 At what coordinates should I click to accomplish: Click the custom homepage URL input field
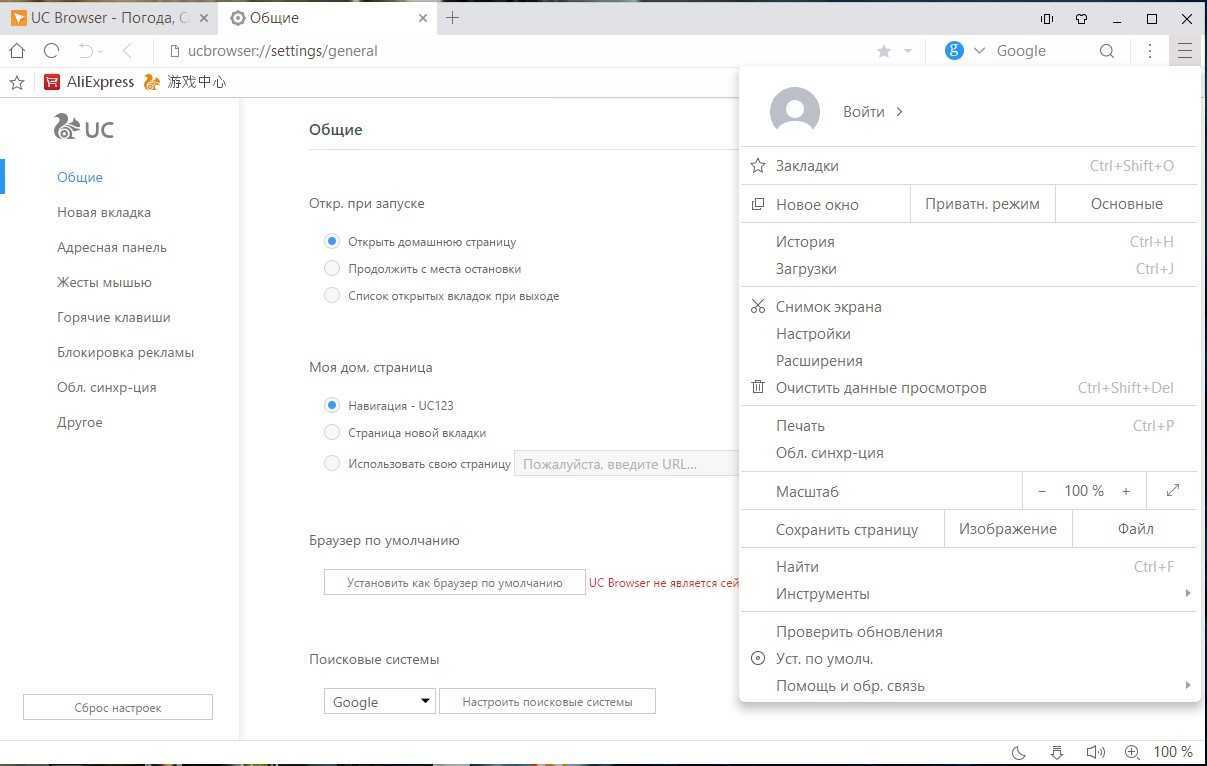(626, 464)
